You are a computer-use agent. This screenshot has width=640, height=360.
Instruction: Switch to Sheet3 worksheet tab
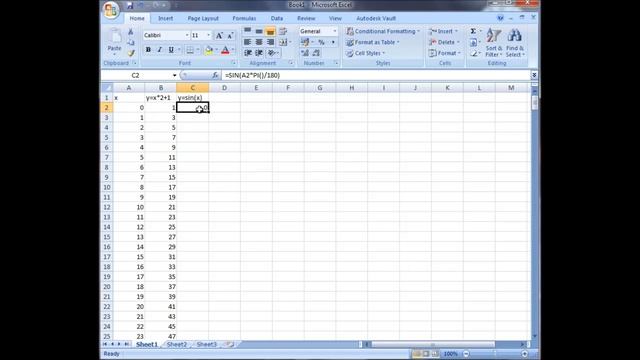click(x=207, y=344)
